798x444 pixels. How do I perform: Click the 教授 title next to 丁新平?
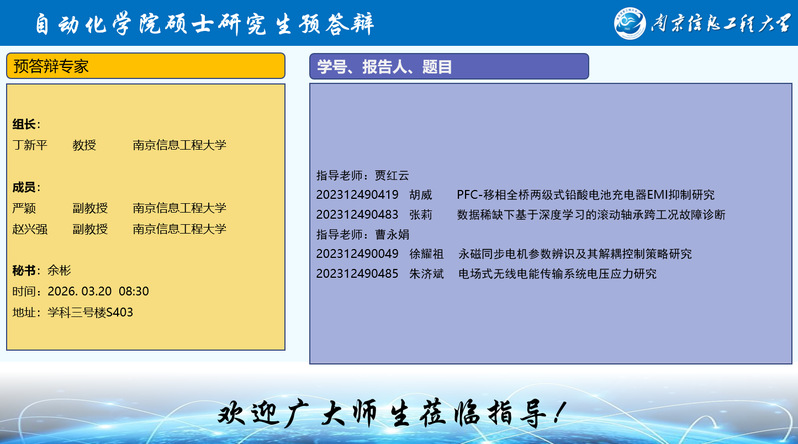84,145
